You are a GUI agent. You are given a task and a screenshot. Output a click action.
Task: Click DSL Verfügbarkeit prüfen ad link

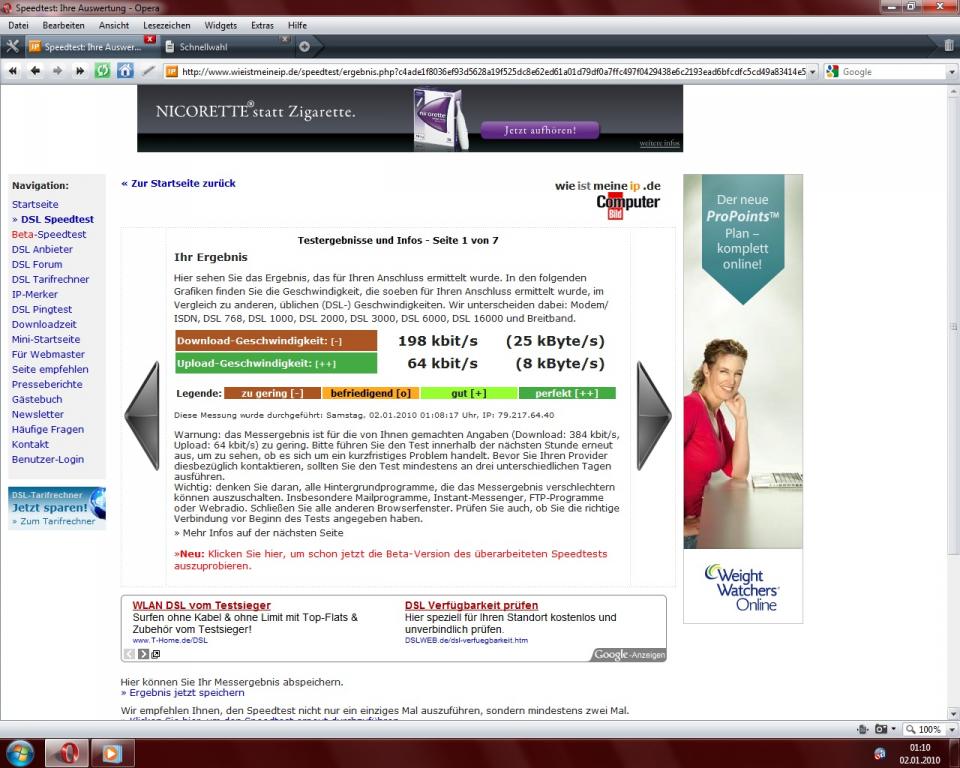coord(471,605)
